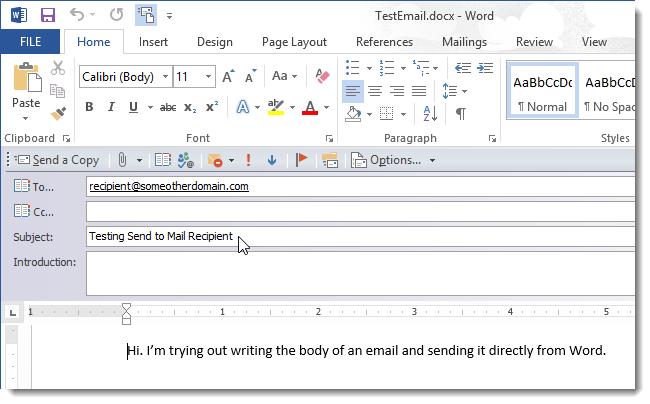Click the Sort A to Z icon
Image resolution: width=650 pixels, height=404 pixels.
[x=430, y=113]
